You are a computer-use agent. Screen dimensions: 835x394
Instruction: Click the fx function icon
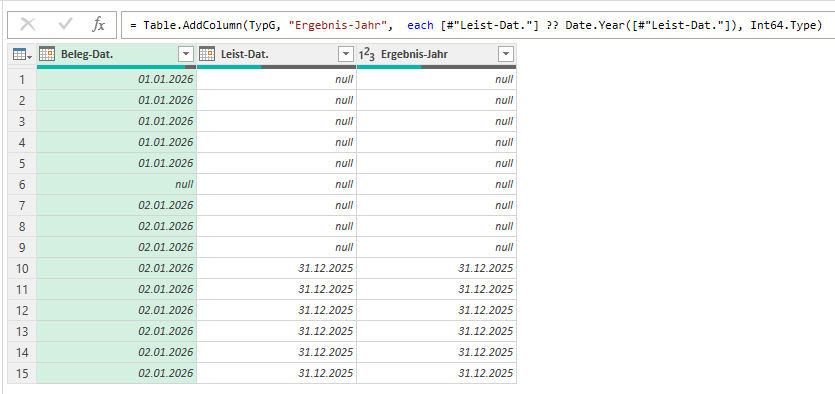coord(99,24)
